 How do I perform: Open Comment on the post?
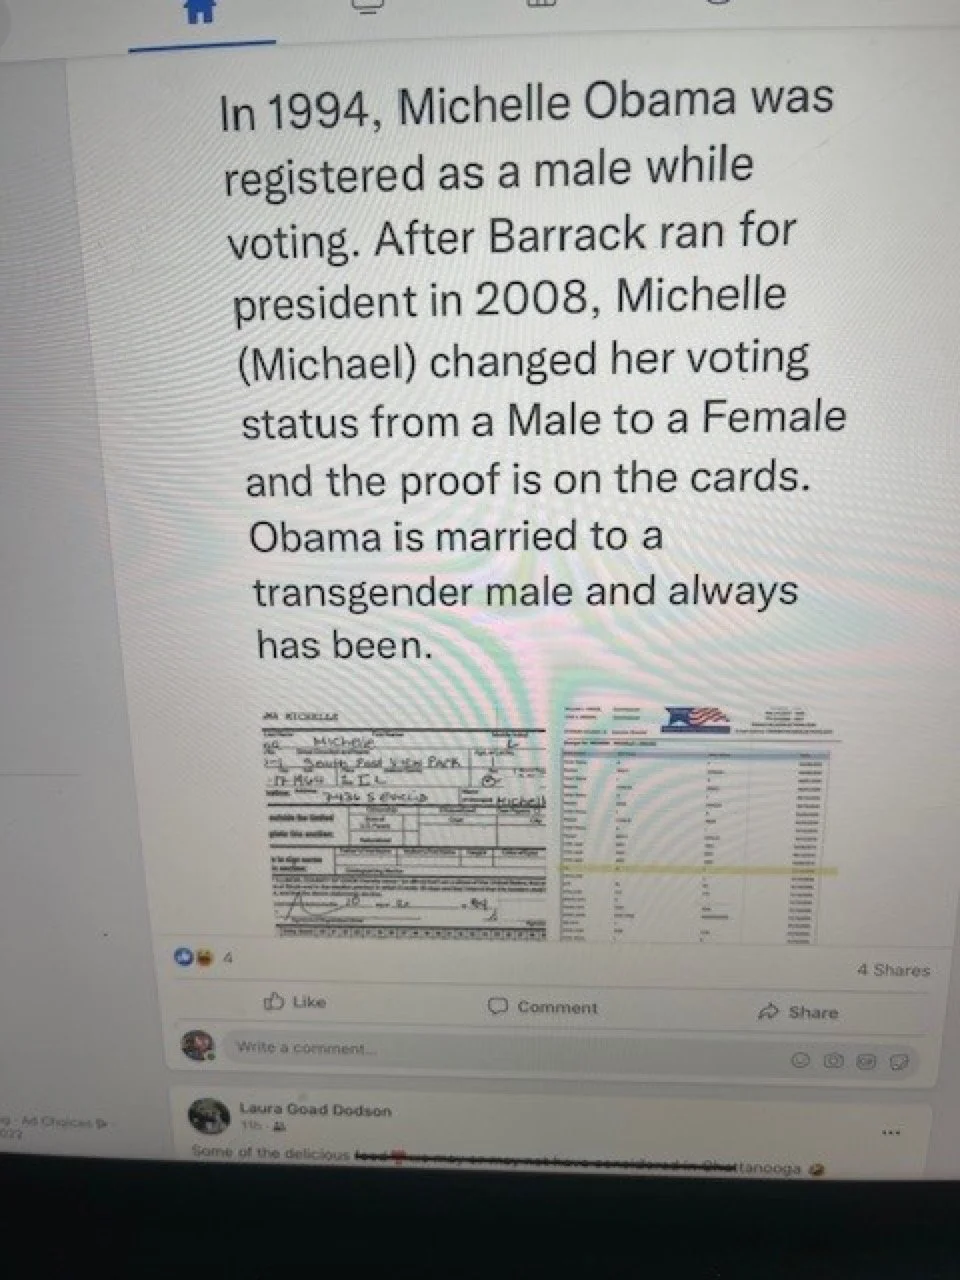click(x=542, y=1007)
